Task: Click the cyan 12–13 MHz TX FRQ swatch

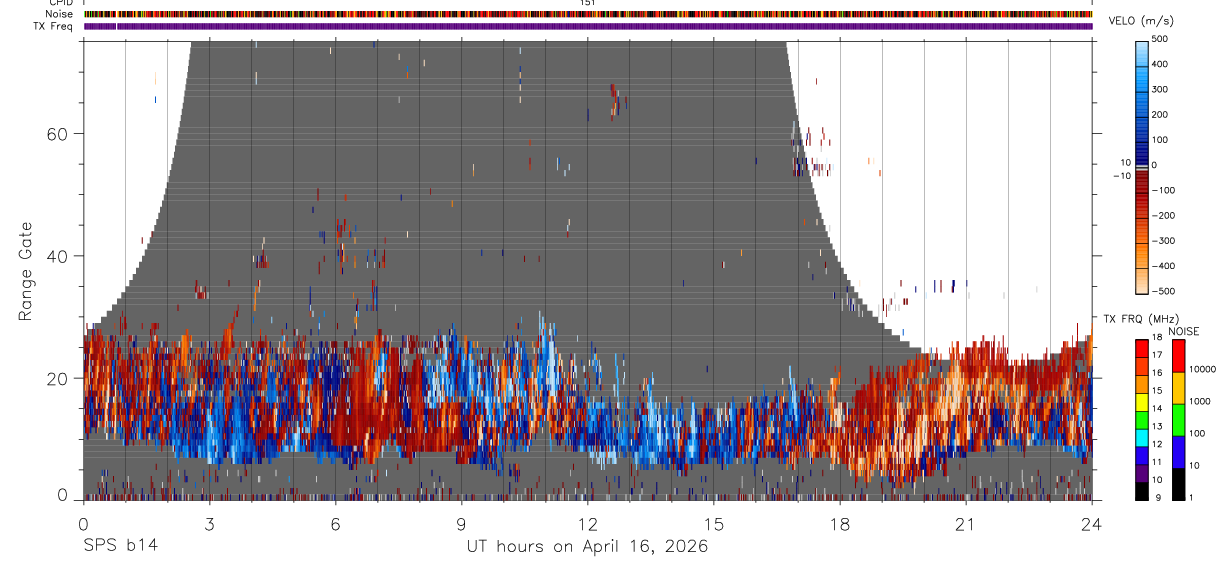Action: [1141, 438]
